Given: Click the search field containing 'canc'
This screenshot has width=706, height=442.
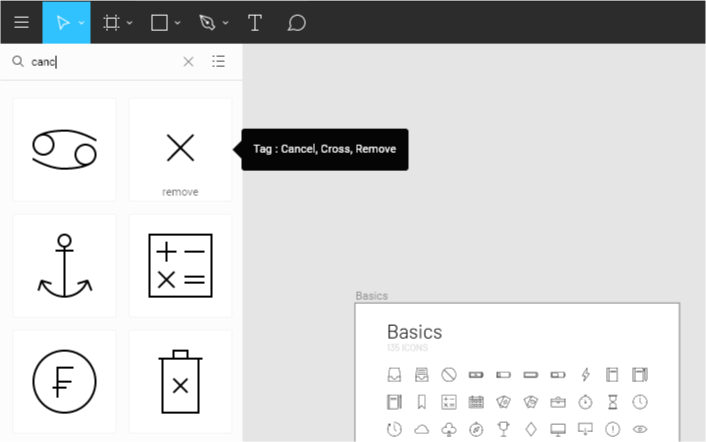Looking at the screenshot, I should (104, 62).
